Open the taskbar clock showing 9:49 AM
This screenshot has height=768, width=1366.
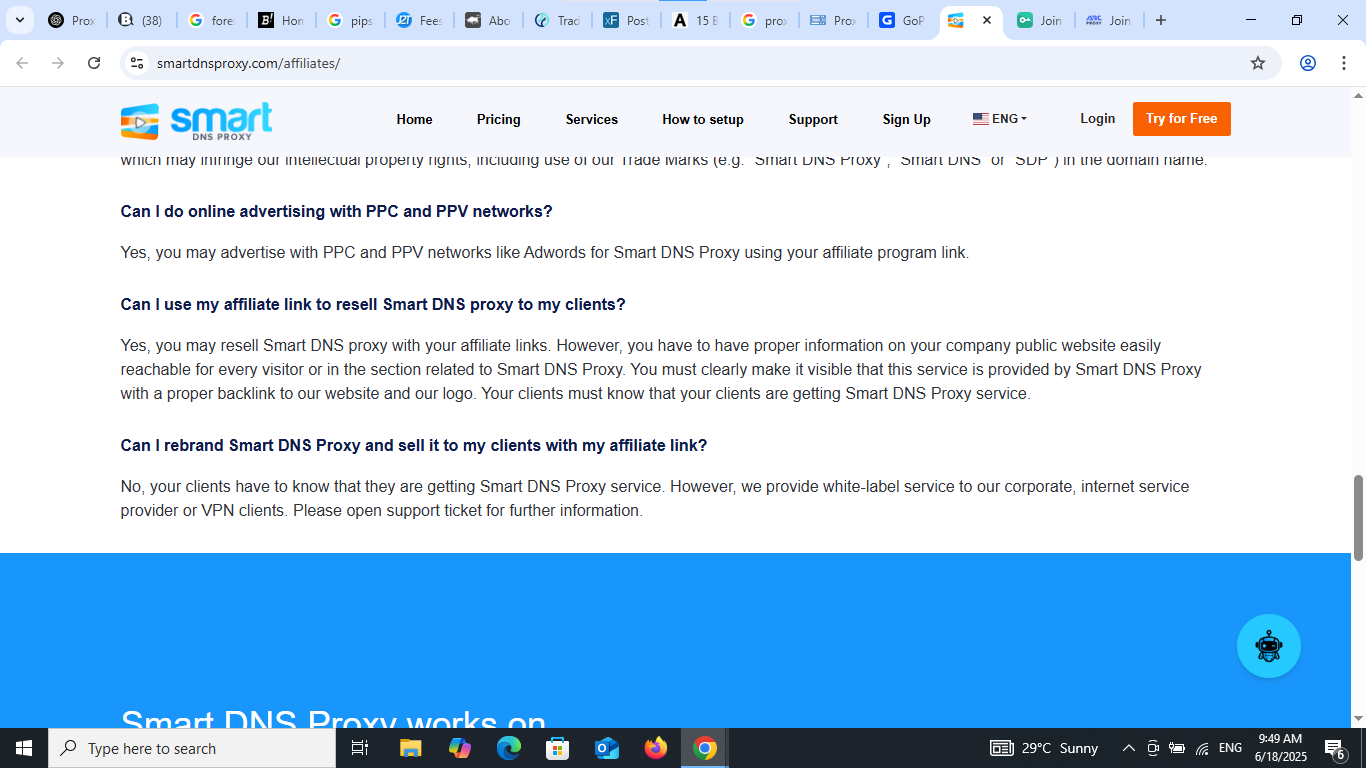click(x=1280, y=748)
